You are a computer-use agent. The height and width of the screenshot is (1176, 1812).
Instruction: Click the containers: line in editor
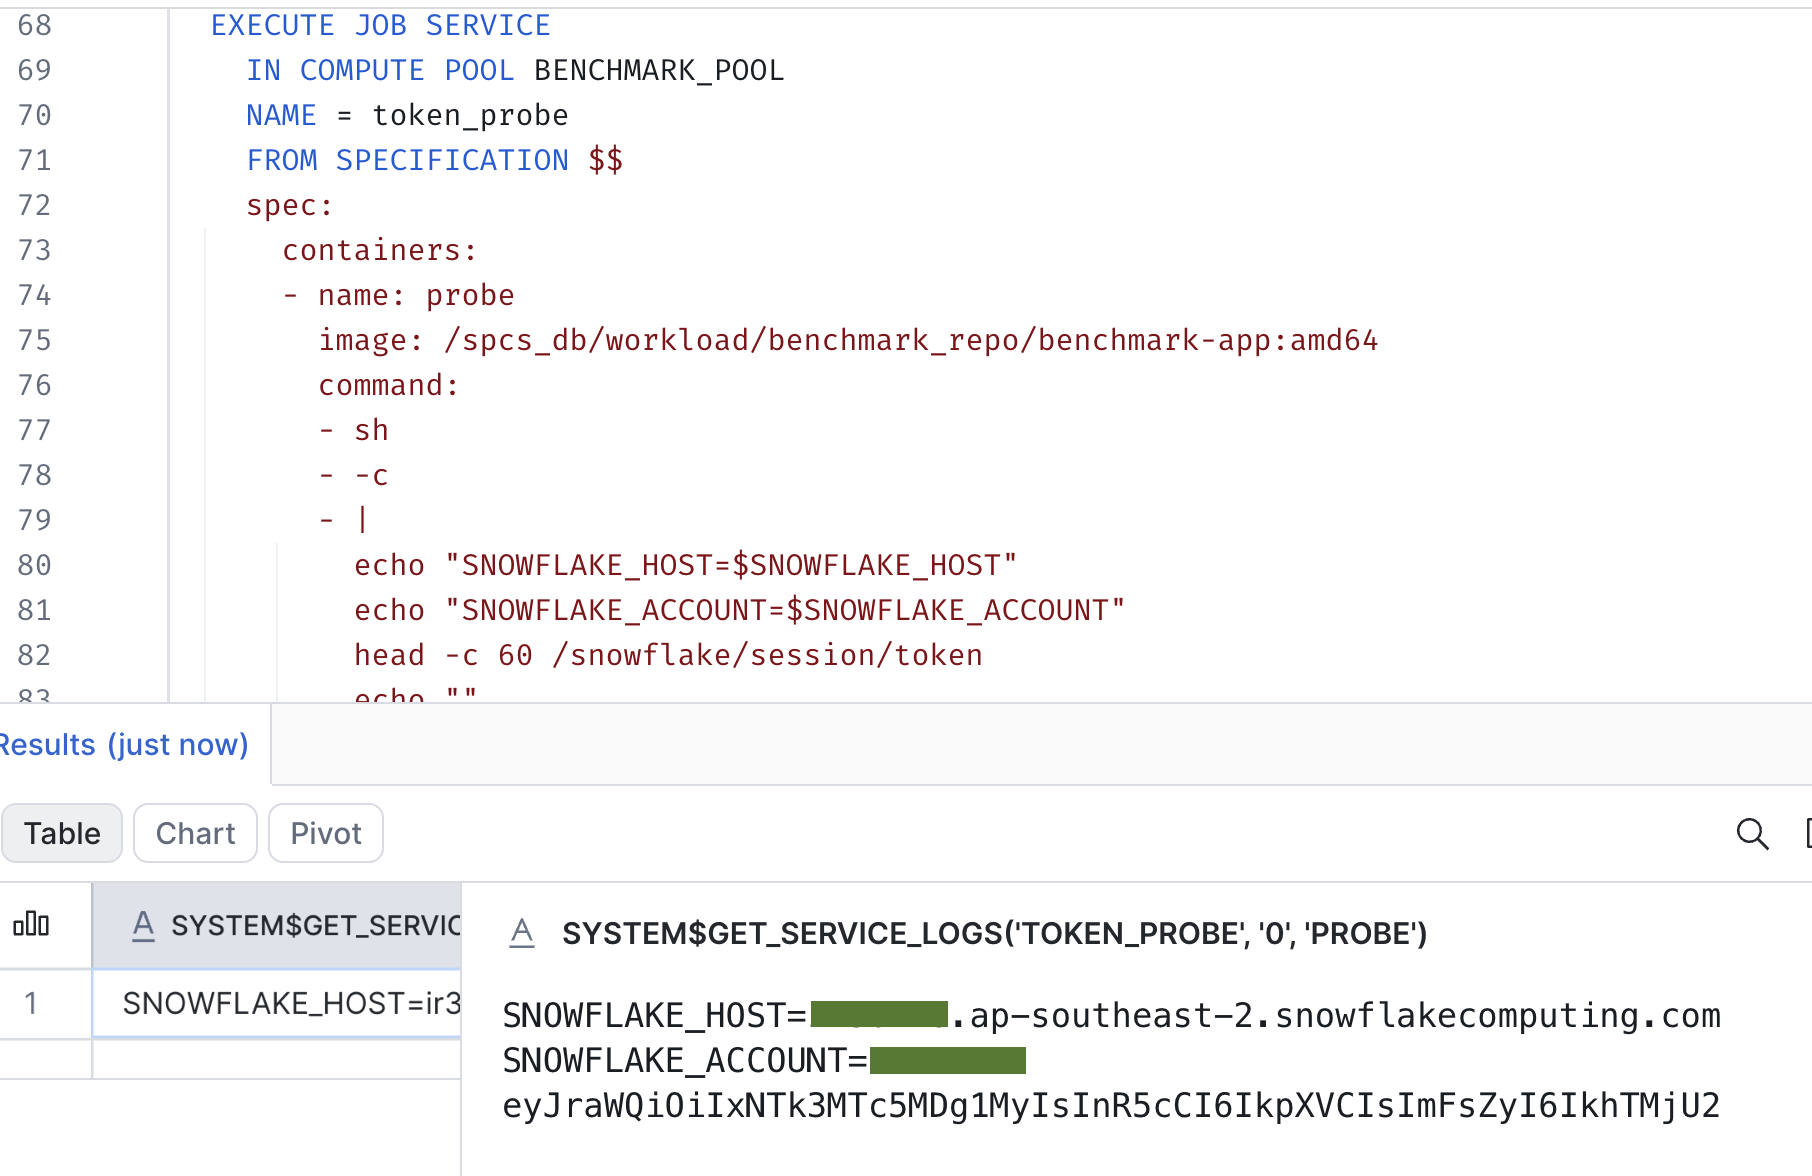380,250
